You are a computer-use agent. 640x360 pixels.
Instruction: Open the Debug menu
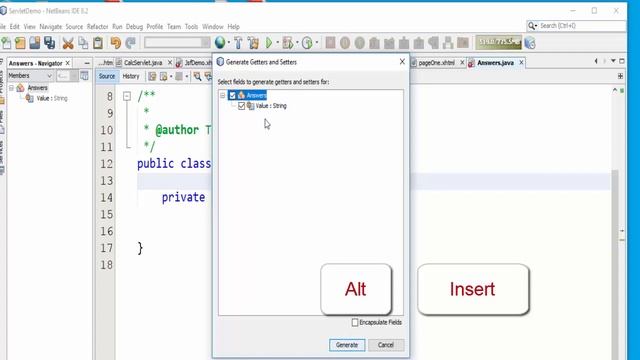134,27
